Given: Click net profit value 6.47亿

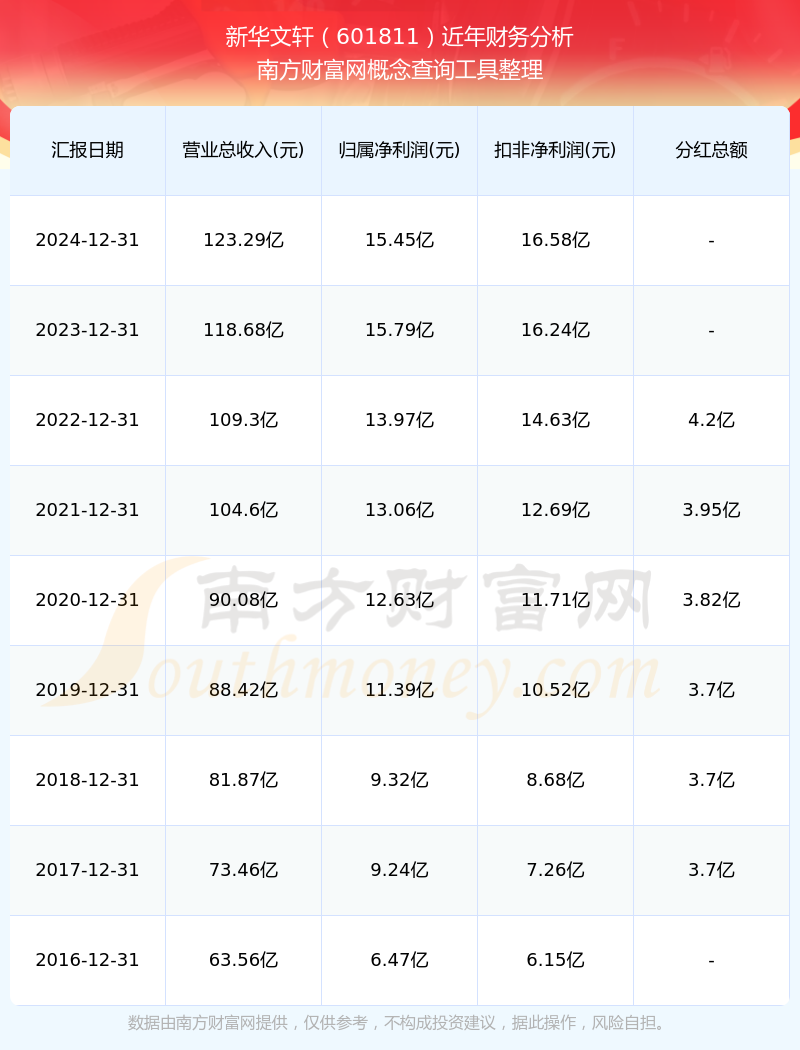Looking at the screenshot, I should point(400,960).
